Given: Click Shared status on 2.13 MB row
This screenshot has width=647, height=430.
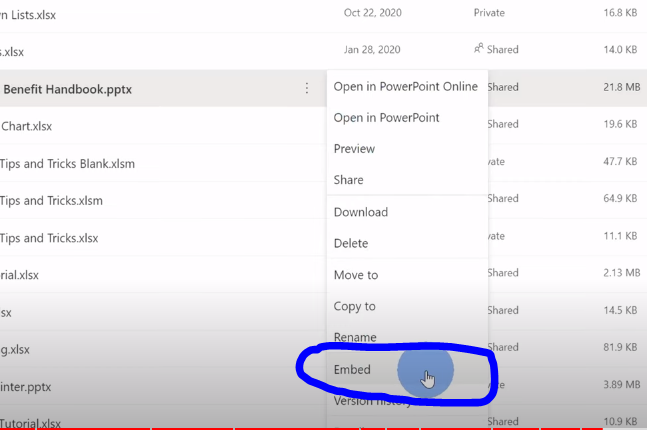Looking at the screenshot, I should click(x=503, y=273).
